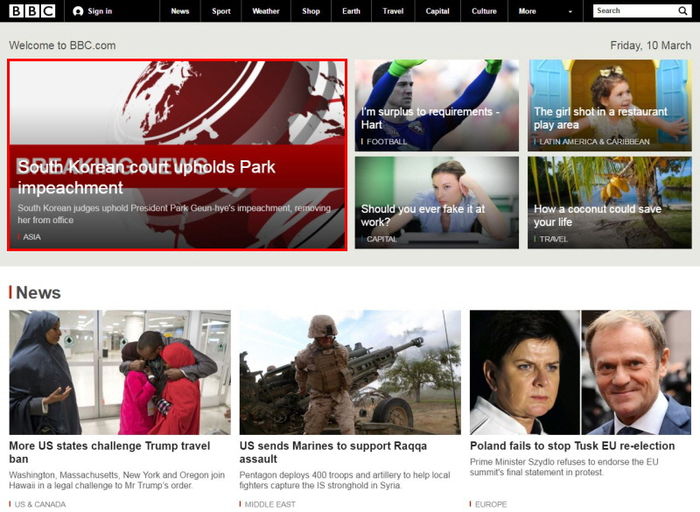Click the 'Friday, 10 March' date text

point(650,46)
